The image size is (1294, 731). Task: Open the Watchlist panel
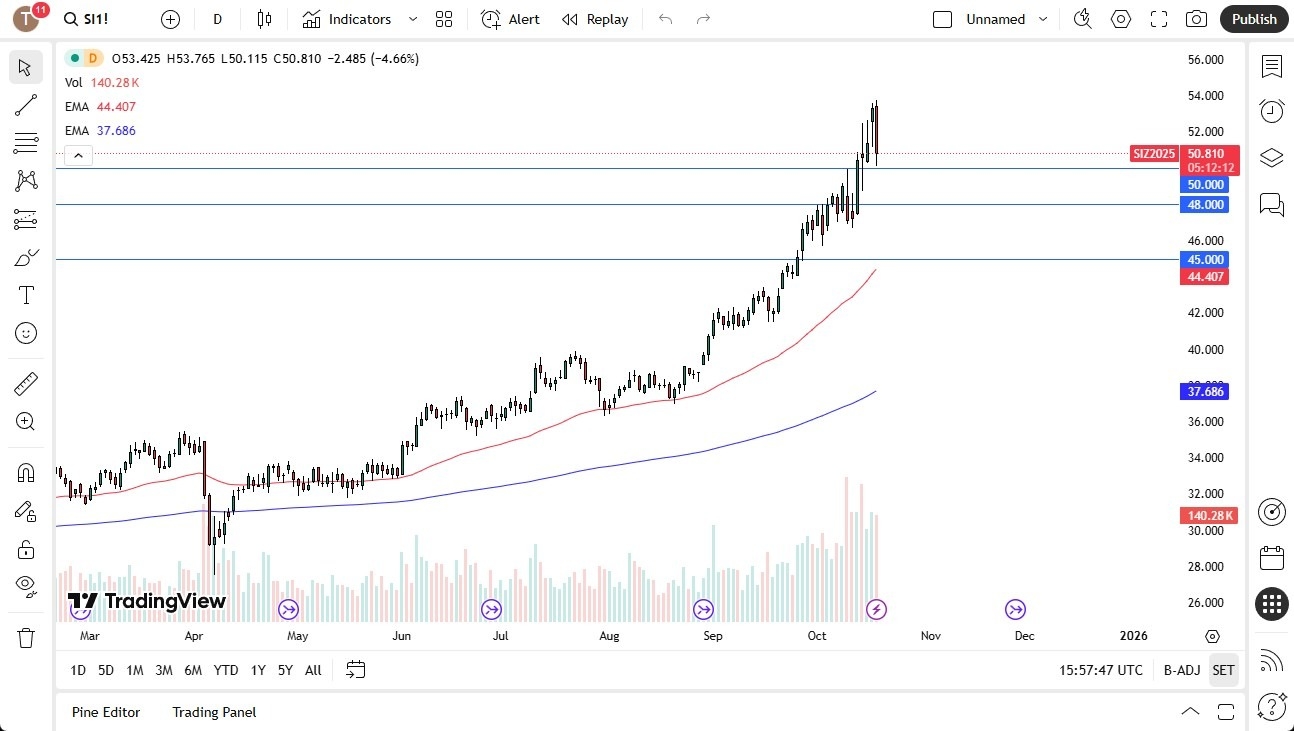point(1271,66)
